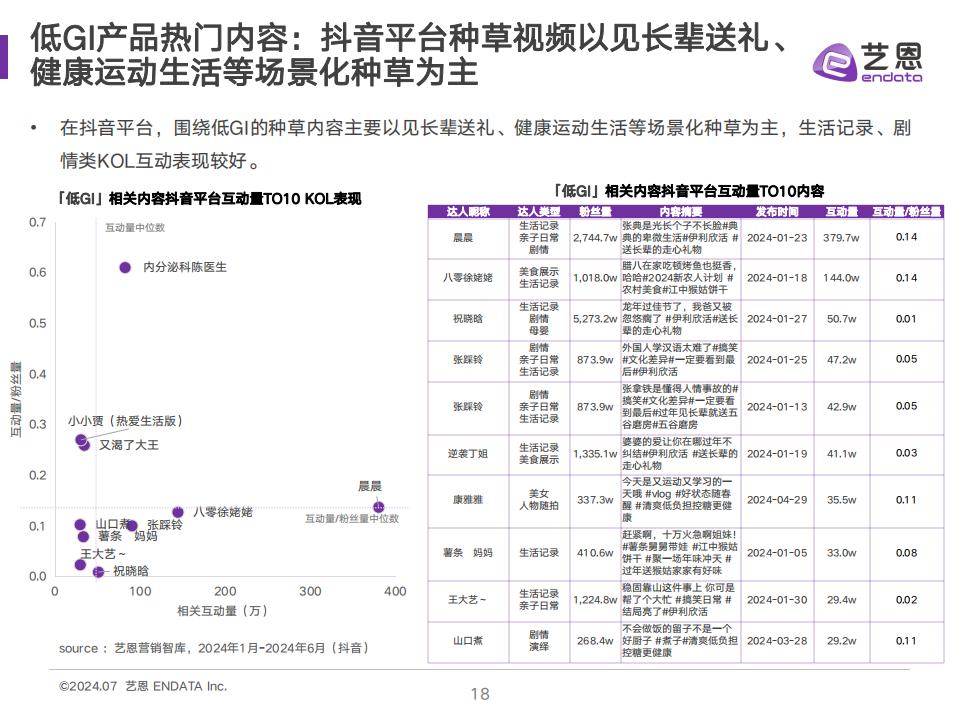Select the date 2024-01-23
The height and width of the screenshot is (720, 960).
(777, 238)
